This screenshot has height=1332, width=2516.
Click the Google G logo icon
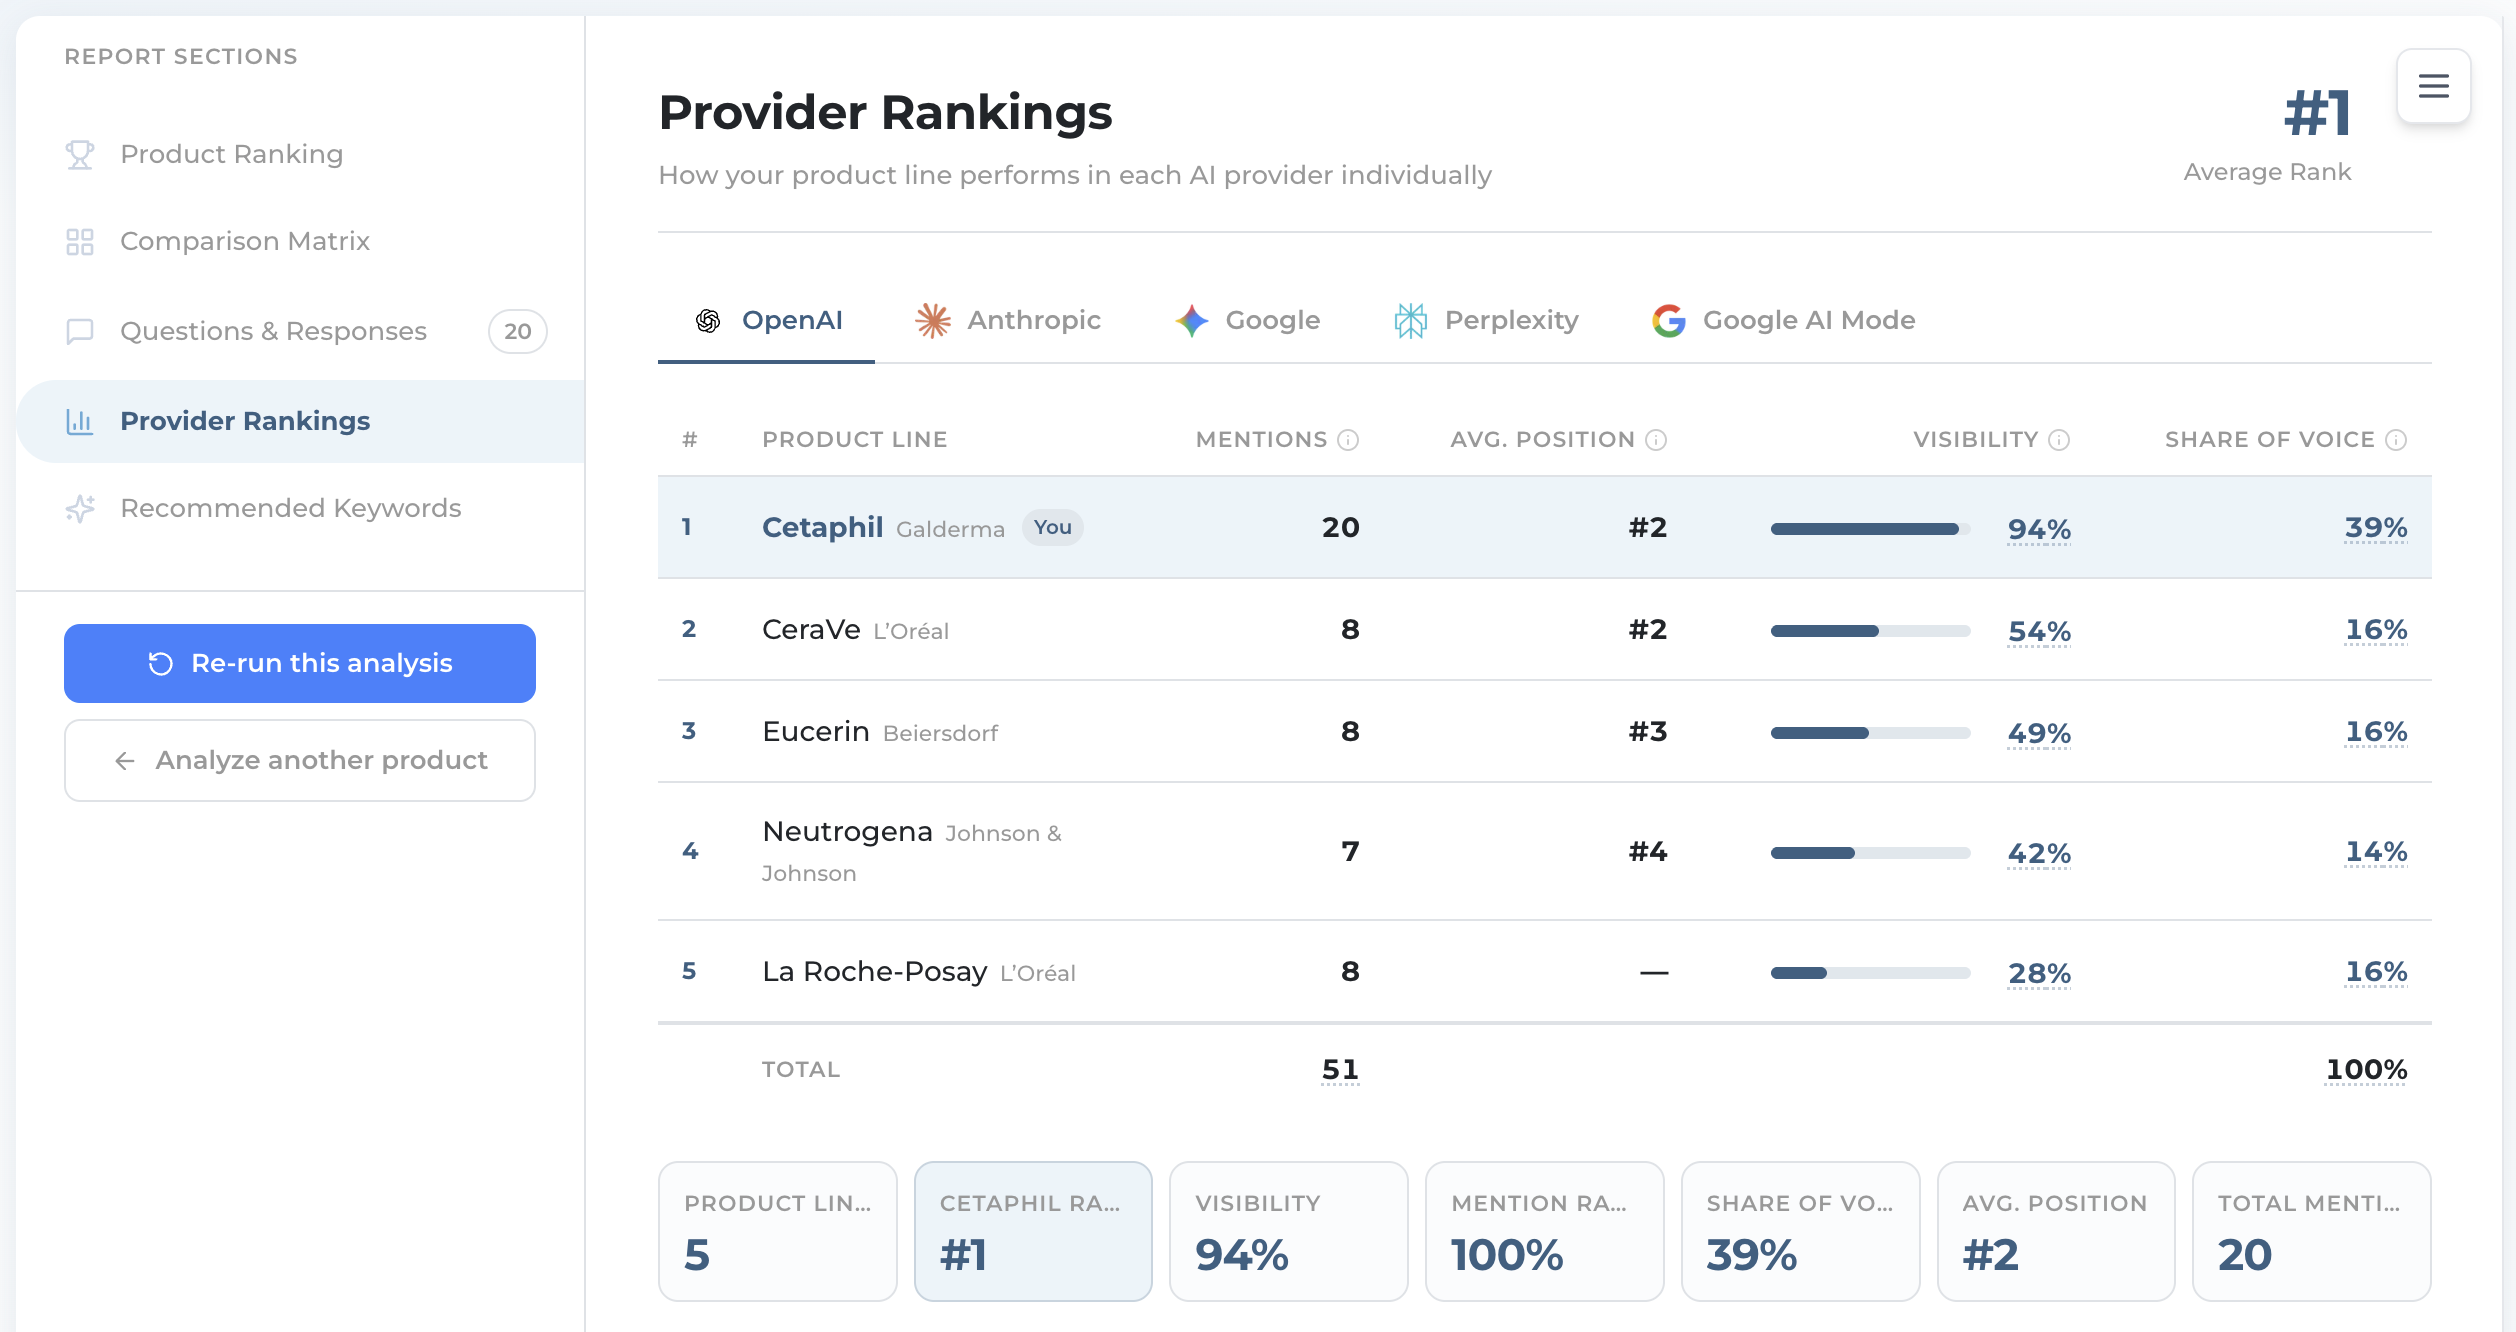pos(1669,320)
